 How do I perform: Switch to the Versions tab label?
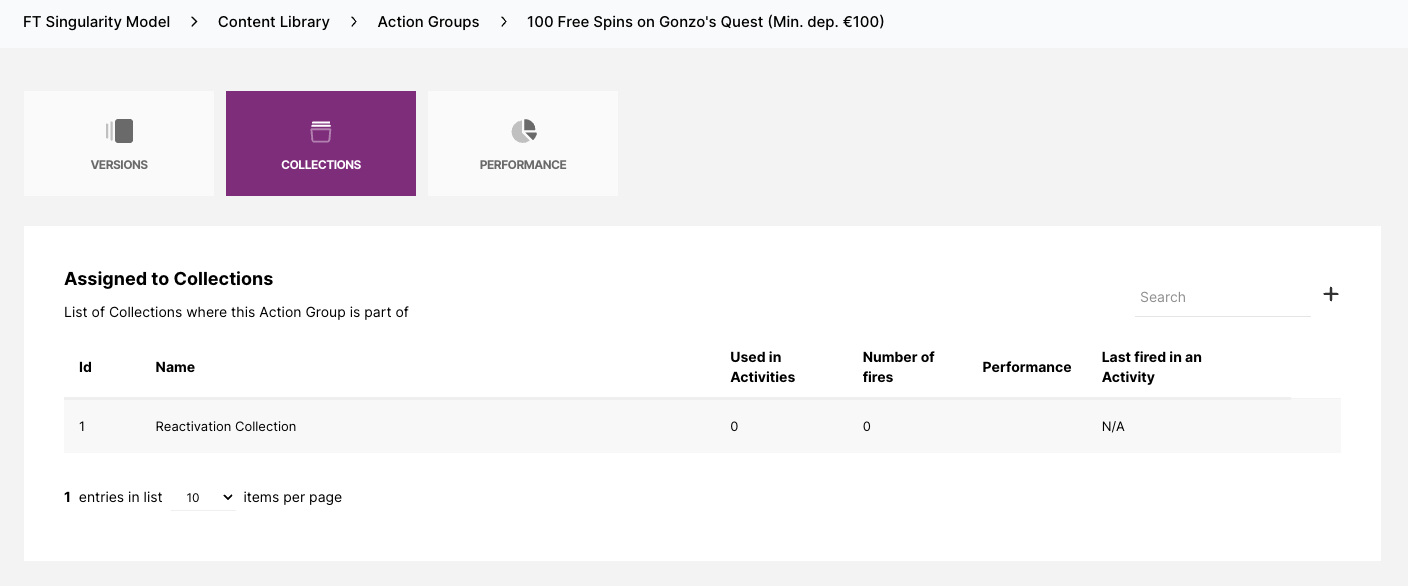(119, 165)
